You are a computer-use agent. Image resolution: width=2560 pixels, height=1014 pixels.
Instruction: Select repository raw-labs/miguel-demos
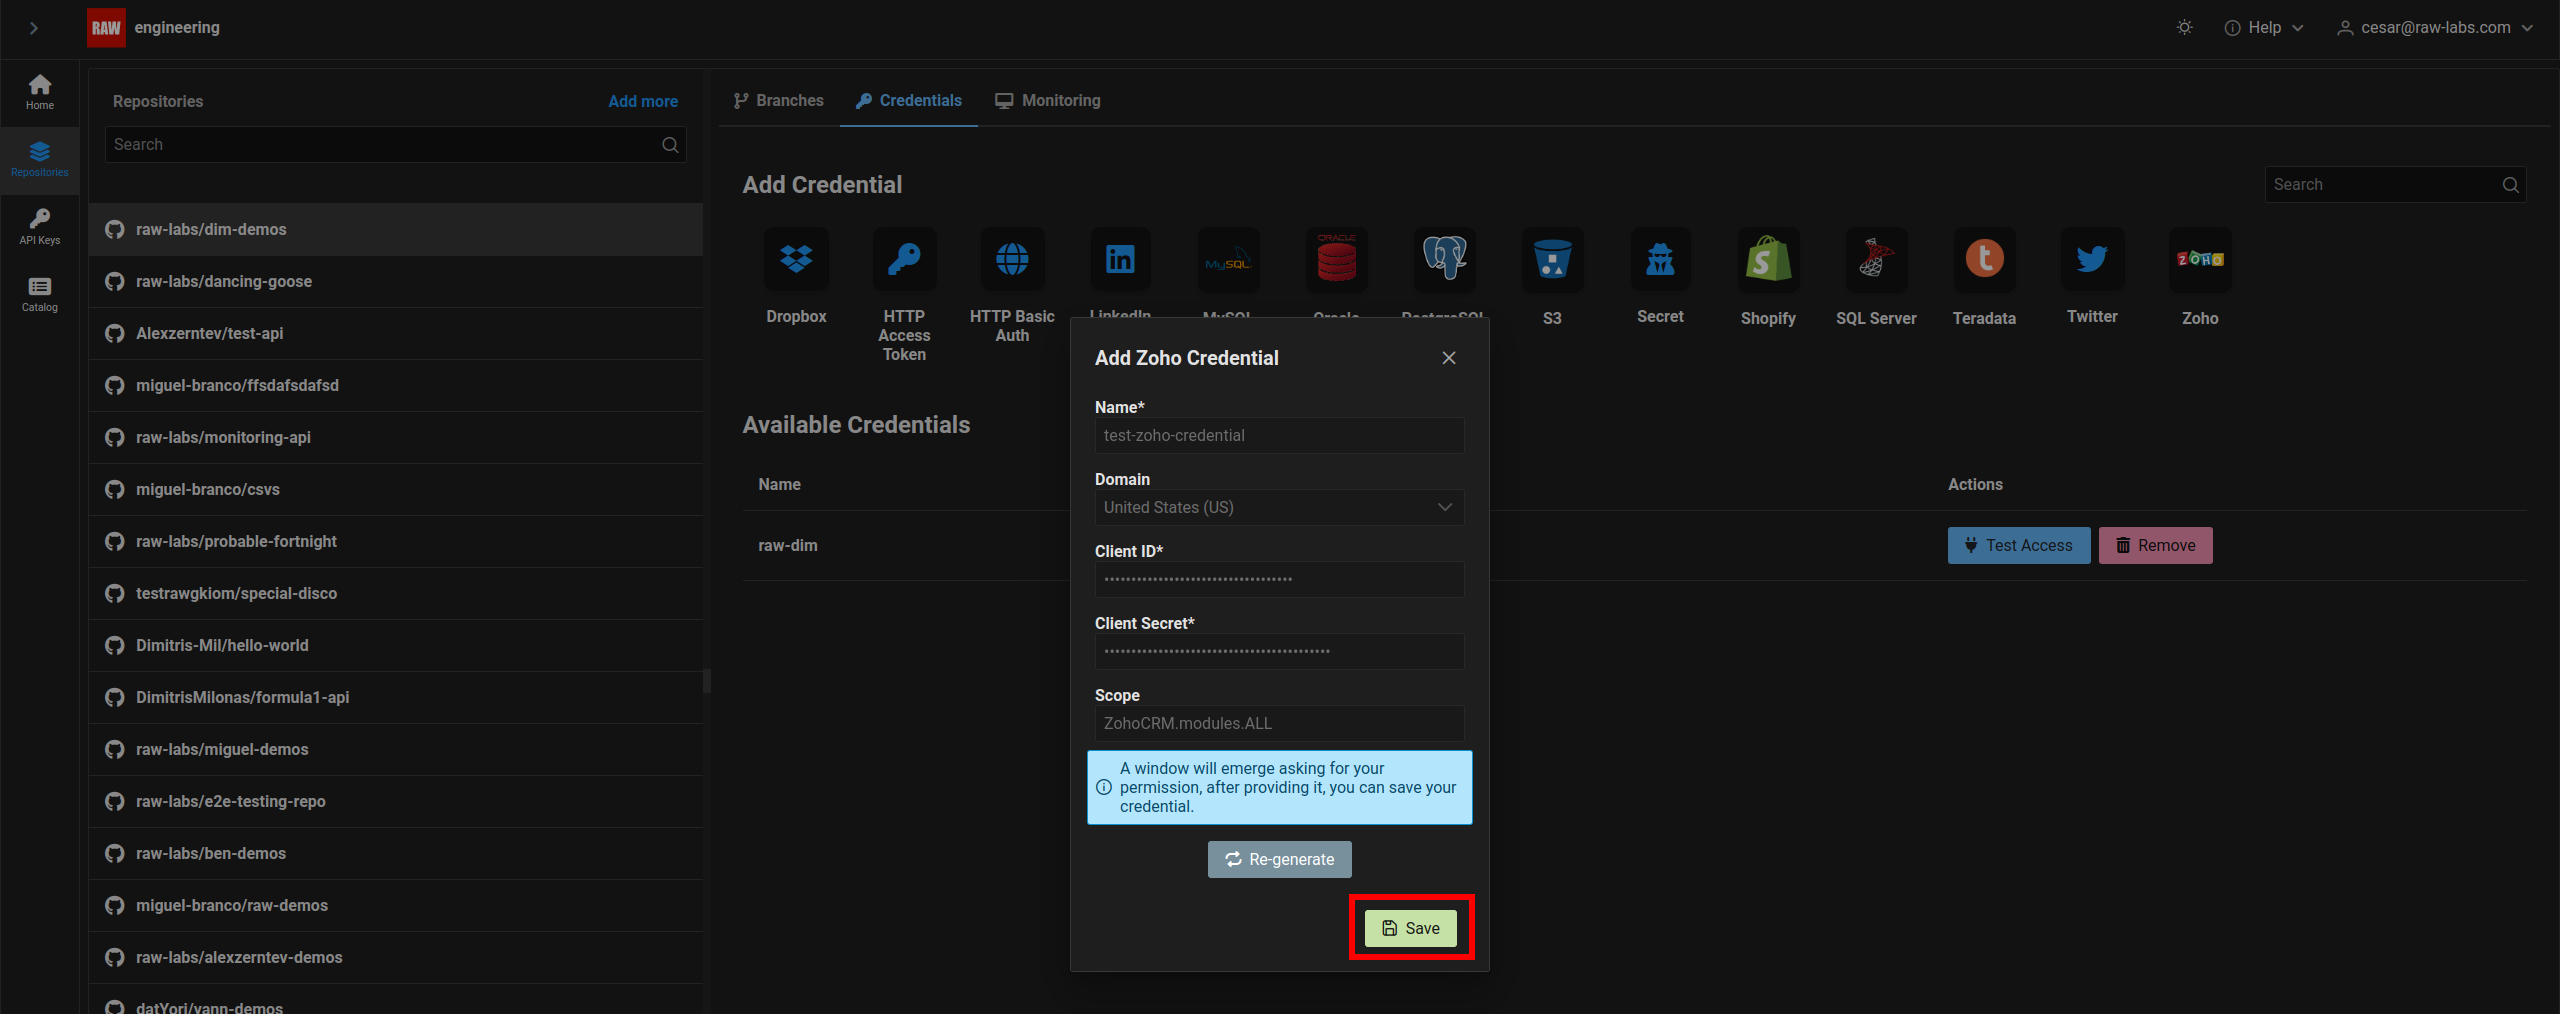[x=396, y=750]
